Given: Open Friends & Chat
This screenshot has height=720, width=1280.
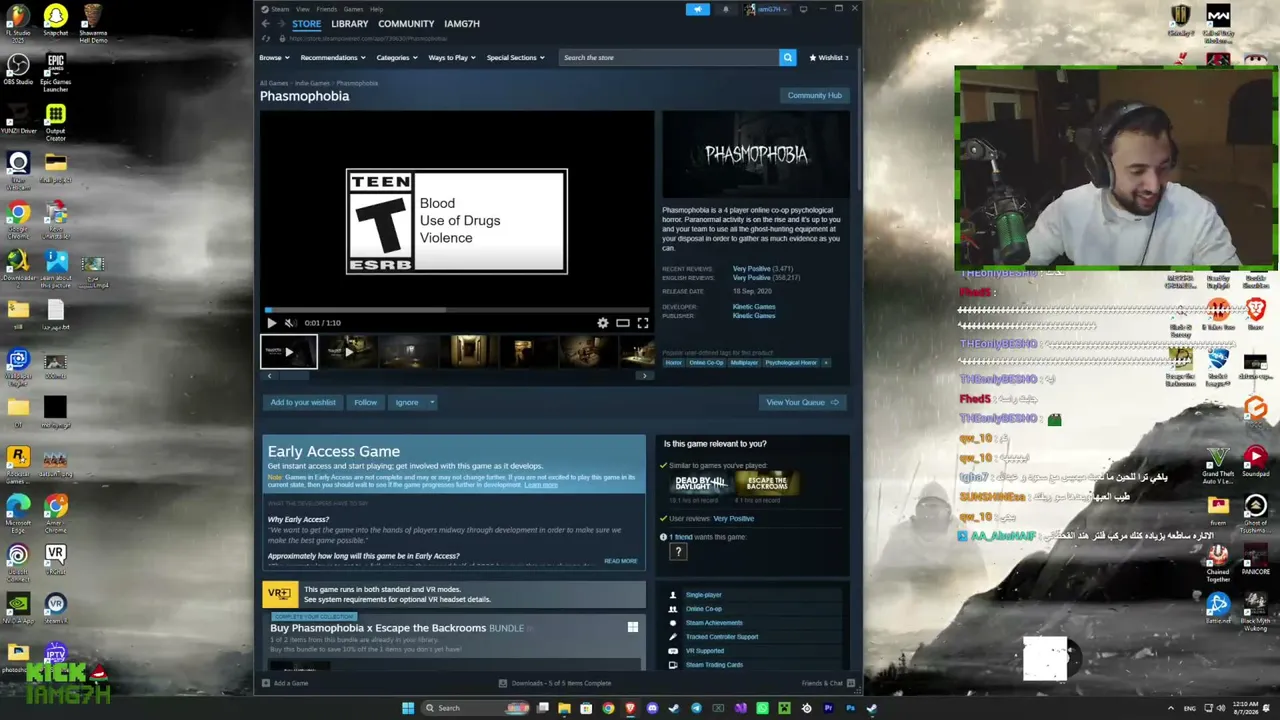Looking at the screenshot, I should coord(828,683).
